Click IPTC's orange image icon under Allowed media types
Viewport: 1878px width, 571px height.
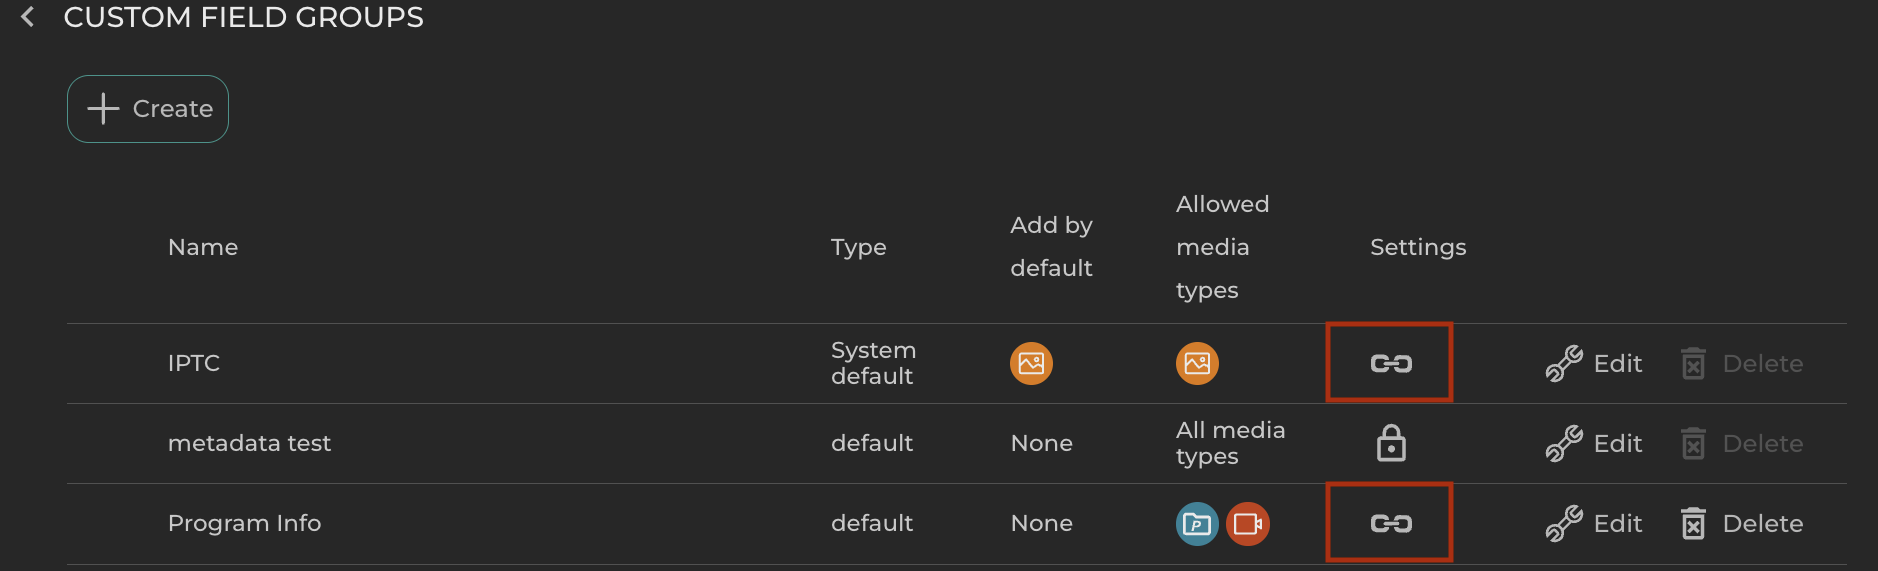tap(1197, 363)
